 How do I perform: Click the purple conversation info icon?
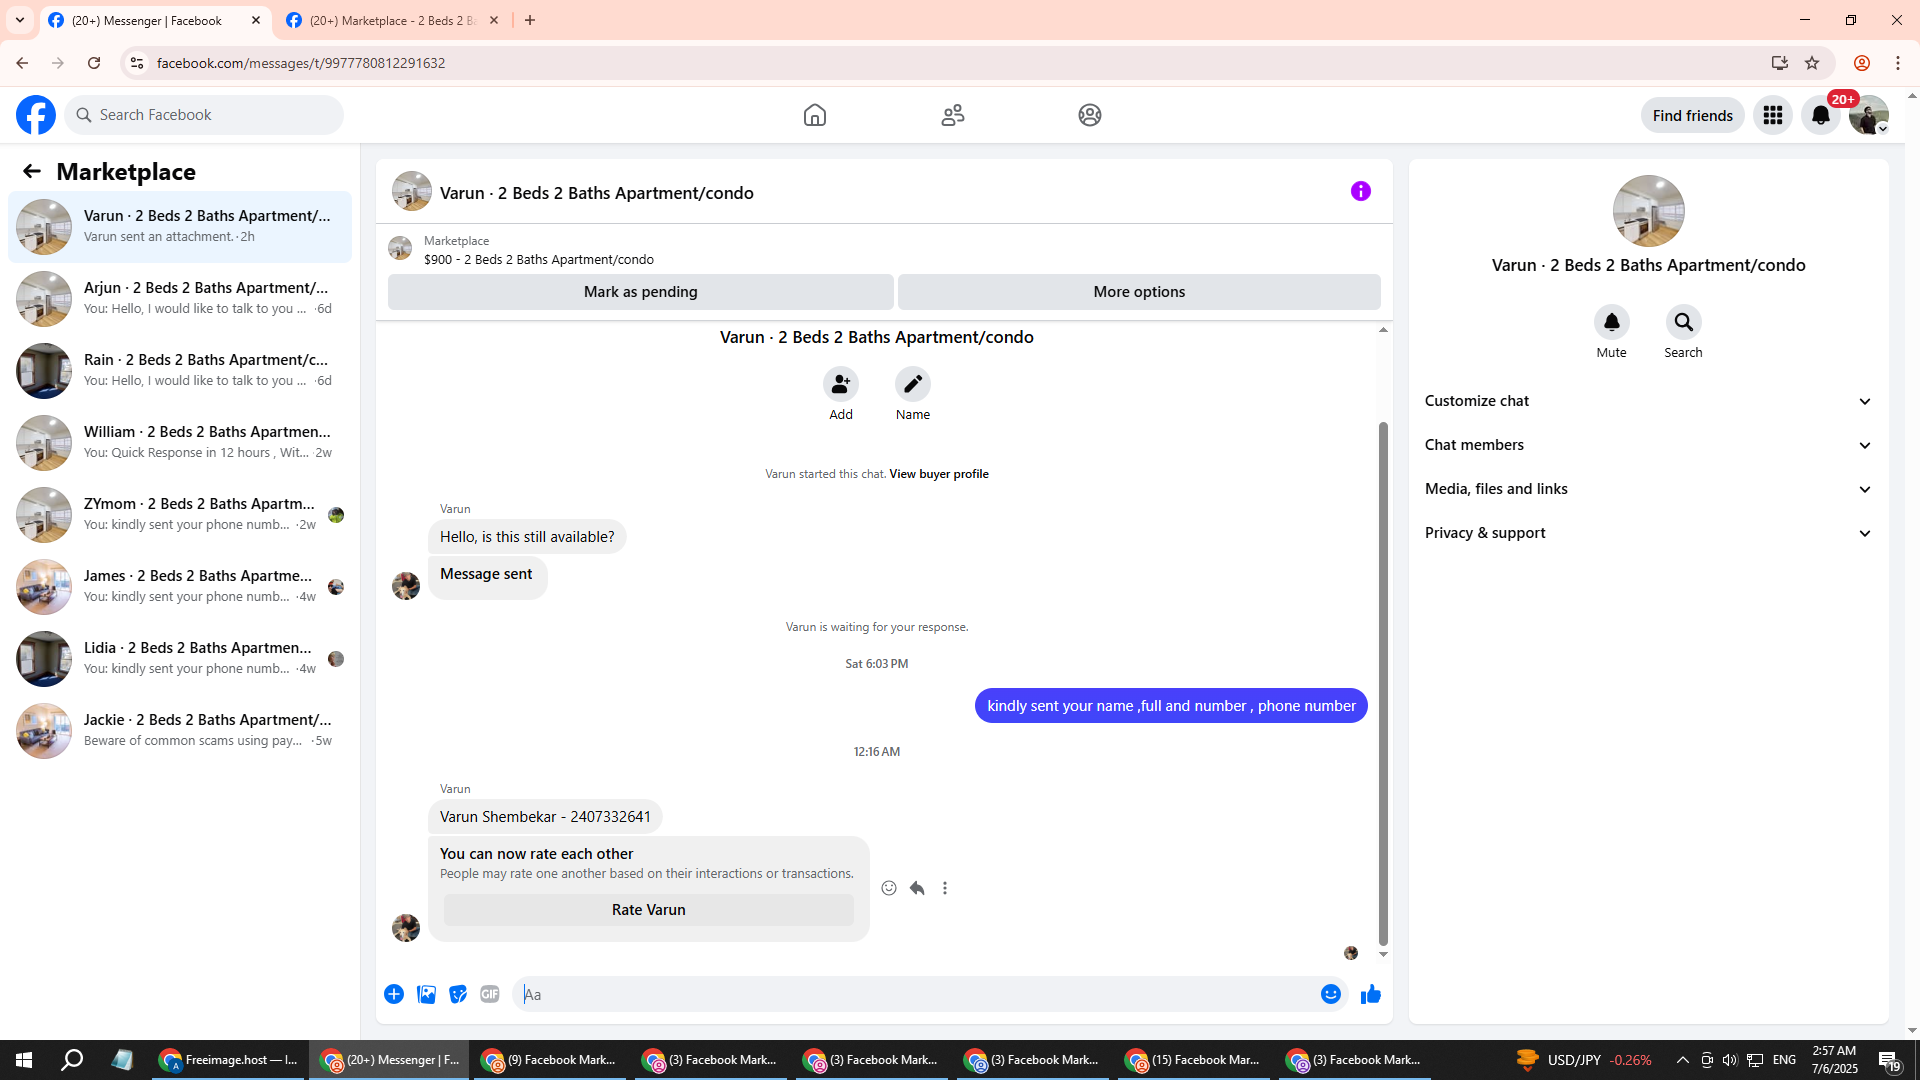1360,191
